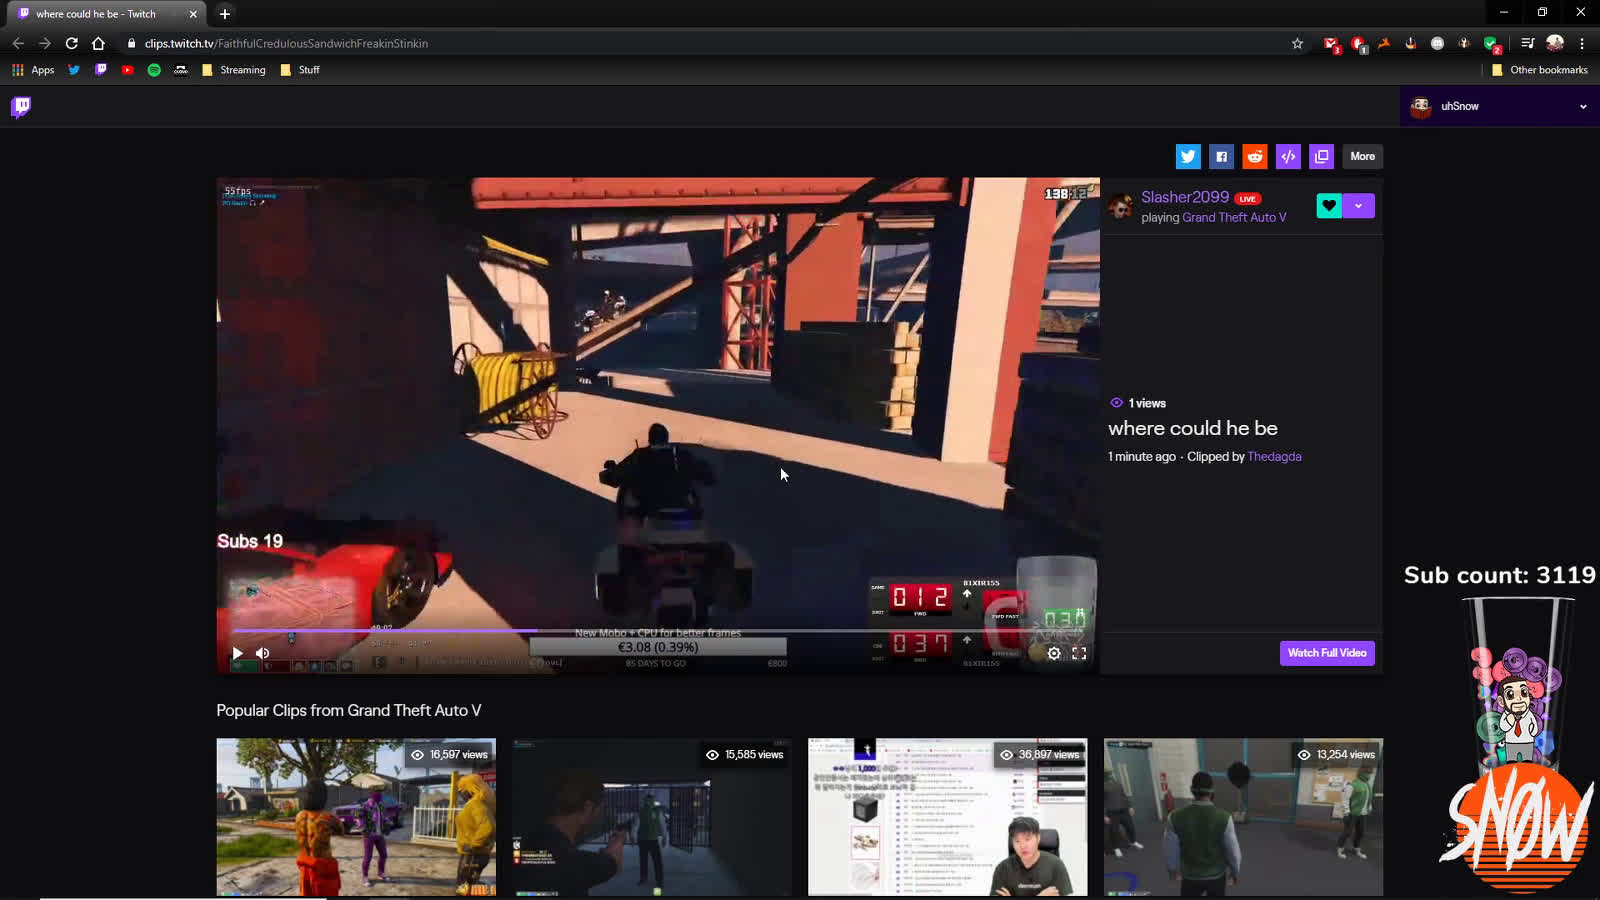Open the More share options

pyautogui.click(x=1362, y=156)
